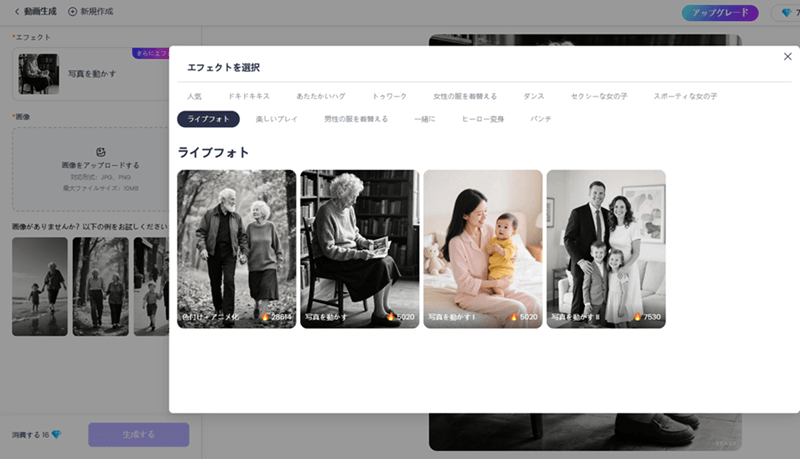The width and height of the screenshot is (800, 459).
Task: Select the beach walk sample image
Action: click(x=40, y=287)
